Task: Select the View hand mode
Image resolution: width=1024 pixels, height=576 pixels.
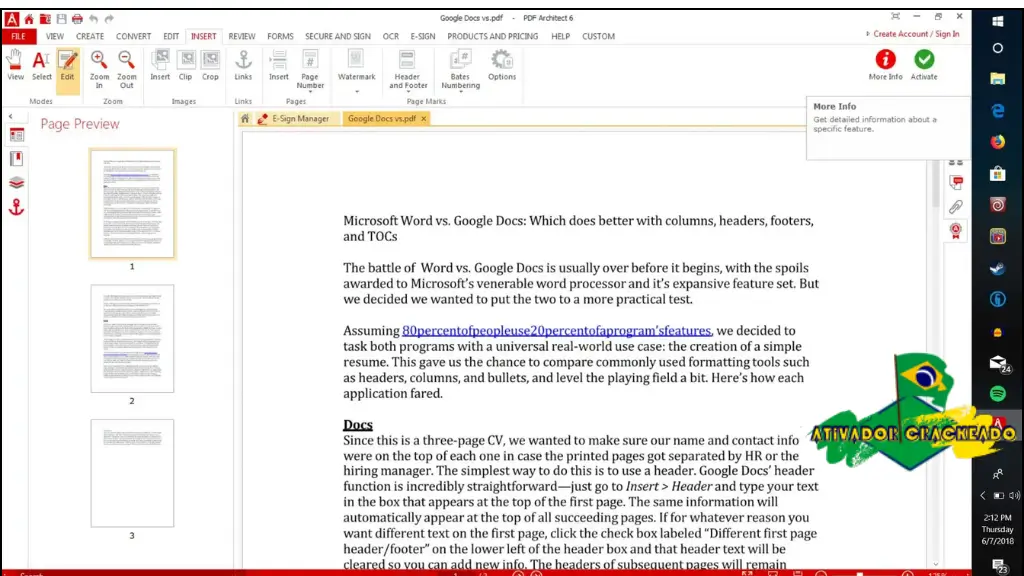Action: 15,65
